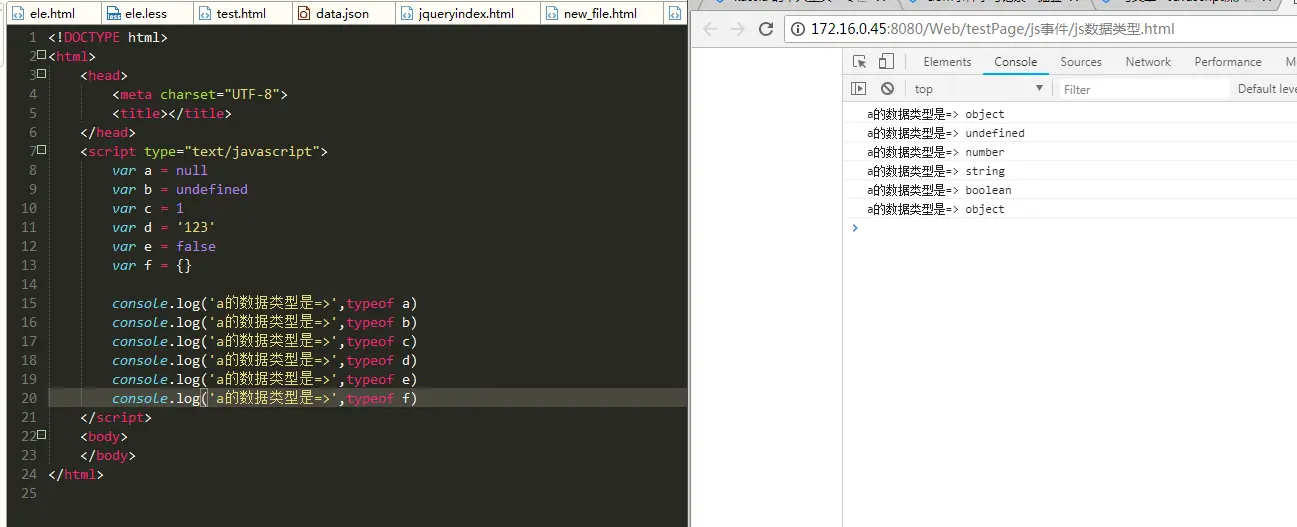Select the DevTools Console tab
This screenshot has width=1297, height=527.
tap(1015, 62)
